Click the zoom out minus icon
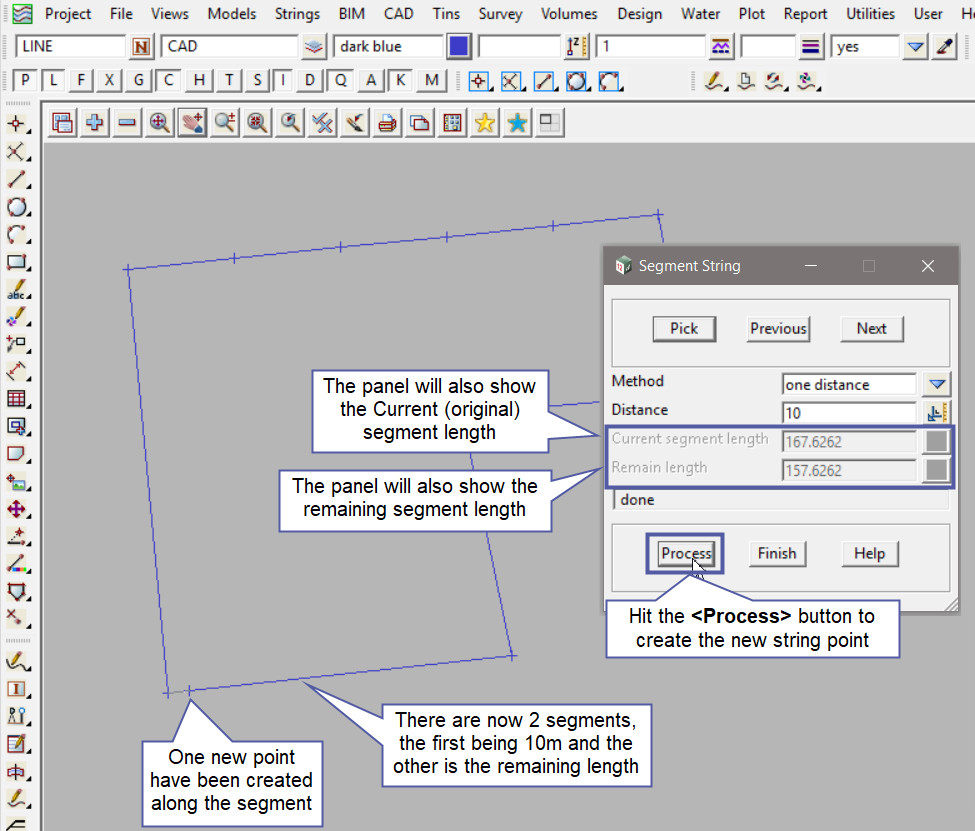 127,123
